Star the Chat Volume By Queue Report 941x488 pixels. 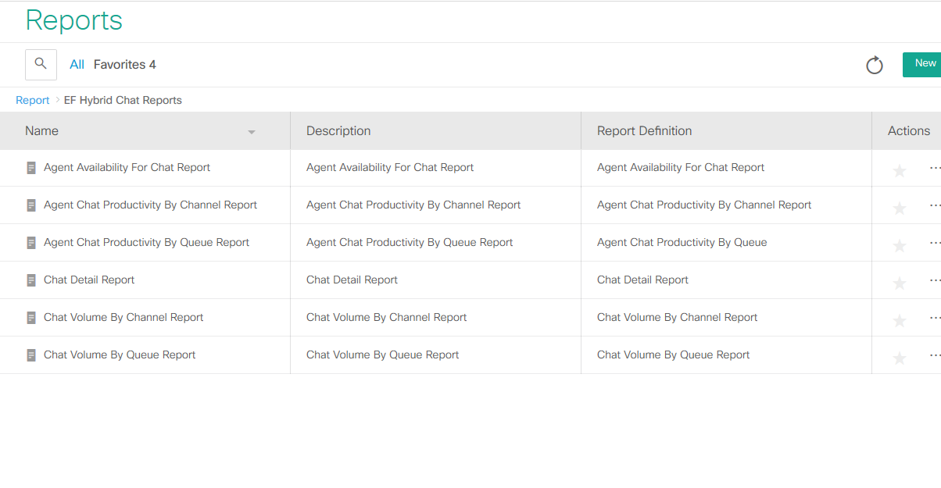[899, 358]
